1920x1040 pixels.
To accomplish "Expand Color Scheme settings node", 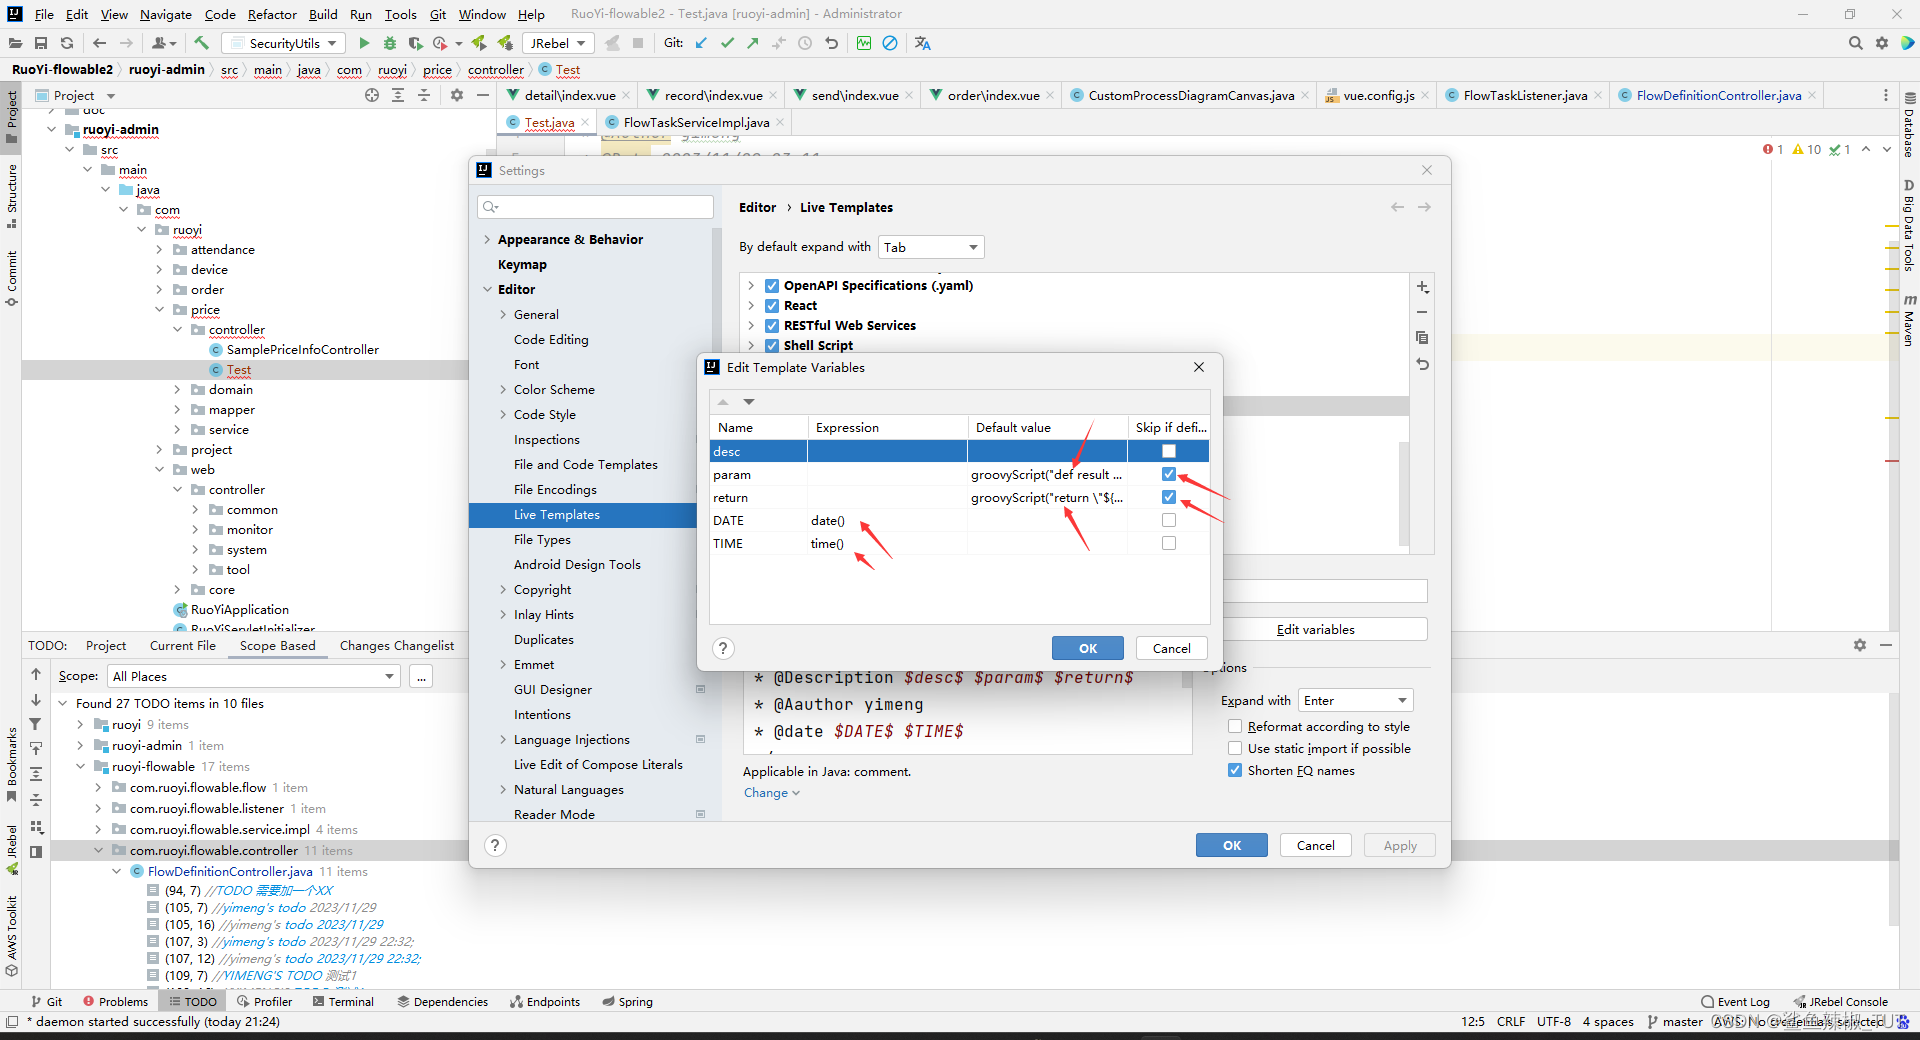I will coord(503,389).
